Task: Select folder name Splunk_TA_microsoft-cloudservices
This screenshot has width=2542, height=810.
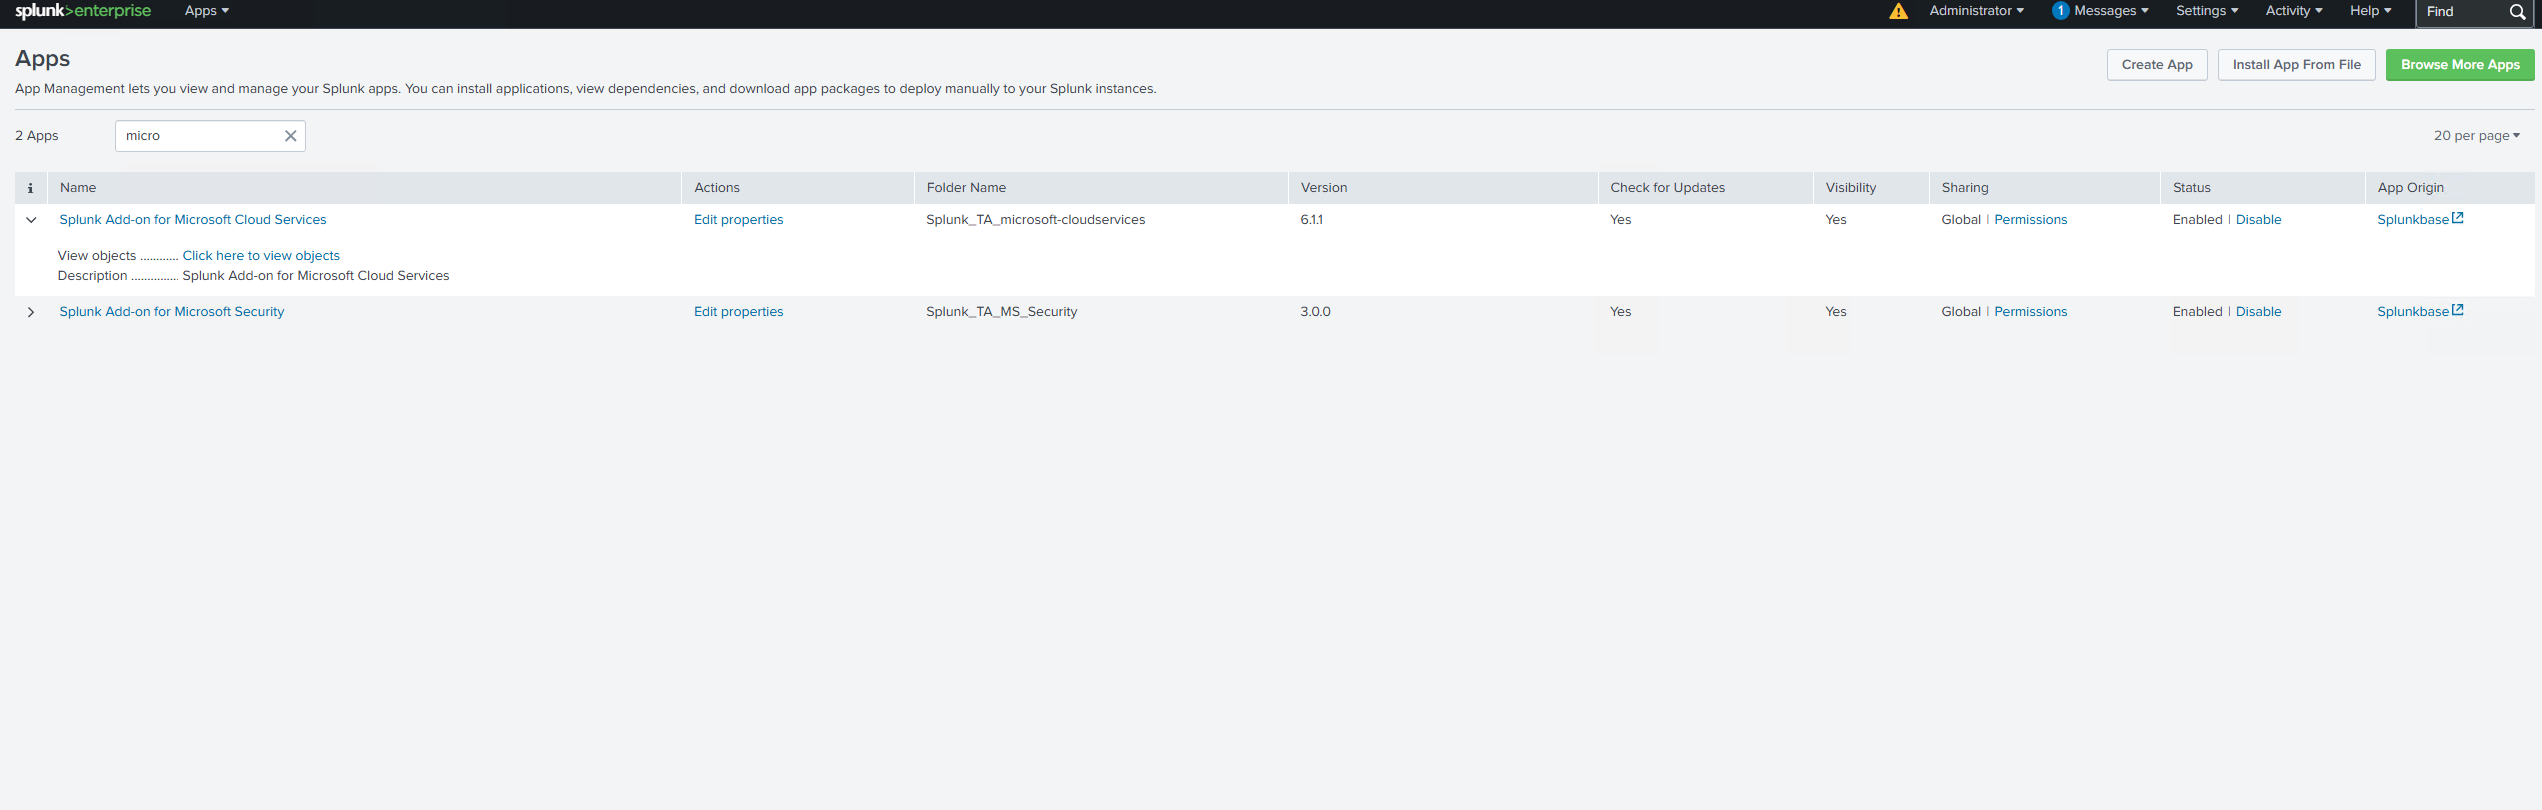Action: (1036, 220)
